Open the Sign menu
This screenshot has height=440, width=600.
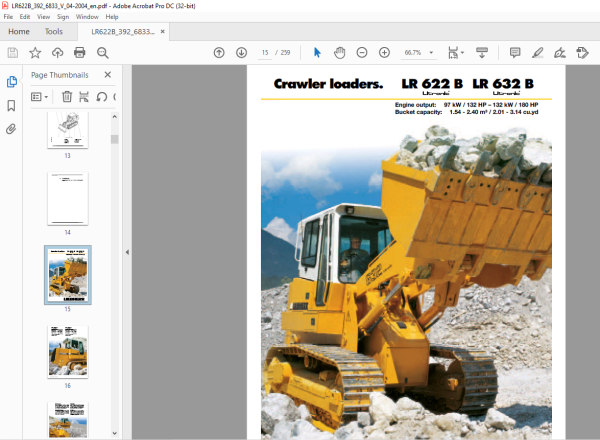(63, 17)
